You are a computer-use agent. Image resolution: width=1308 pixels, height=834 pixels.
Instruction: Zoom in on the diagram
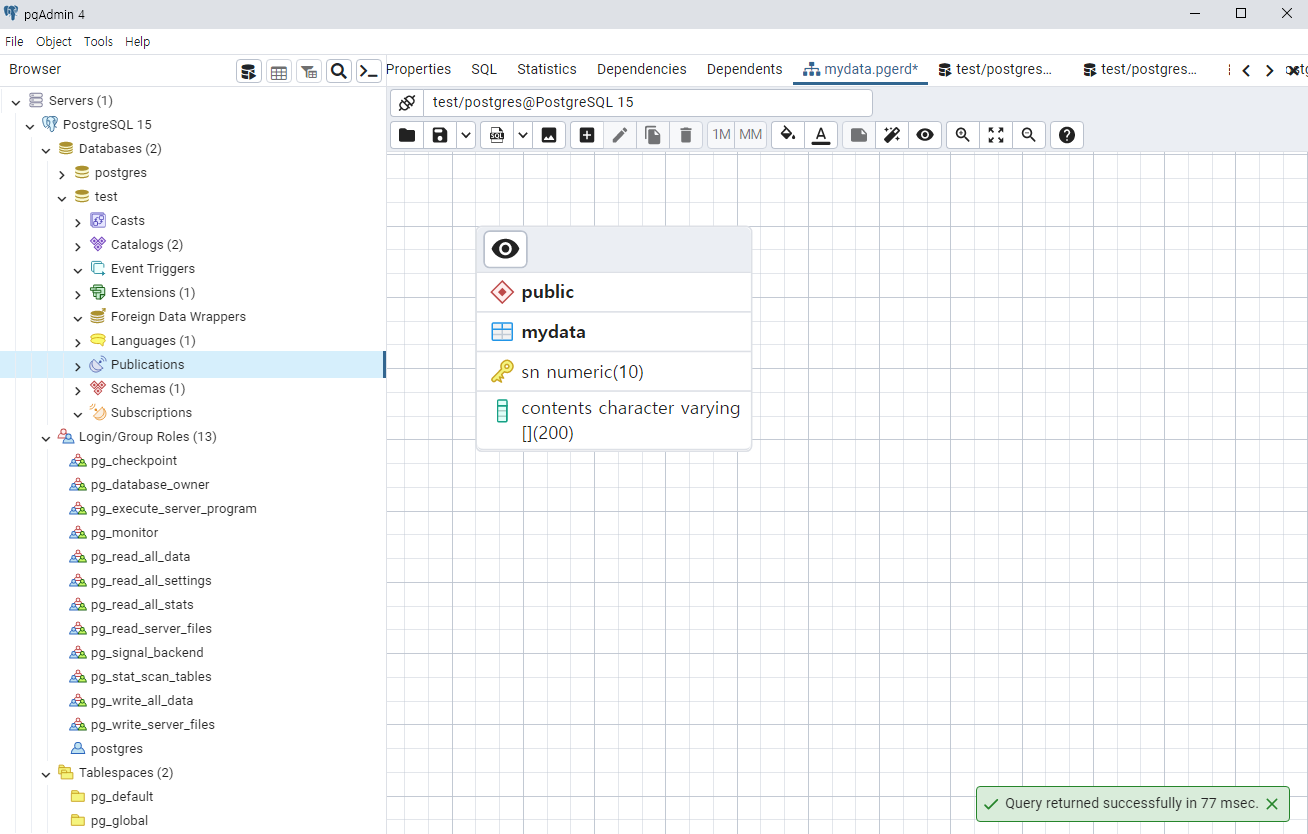(x=963, y=135)
